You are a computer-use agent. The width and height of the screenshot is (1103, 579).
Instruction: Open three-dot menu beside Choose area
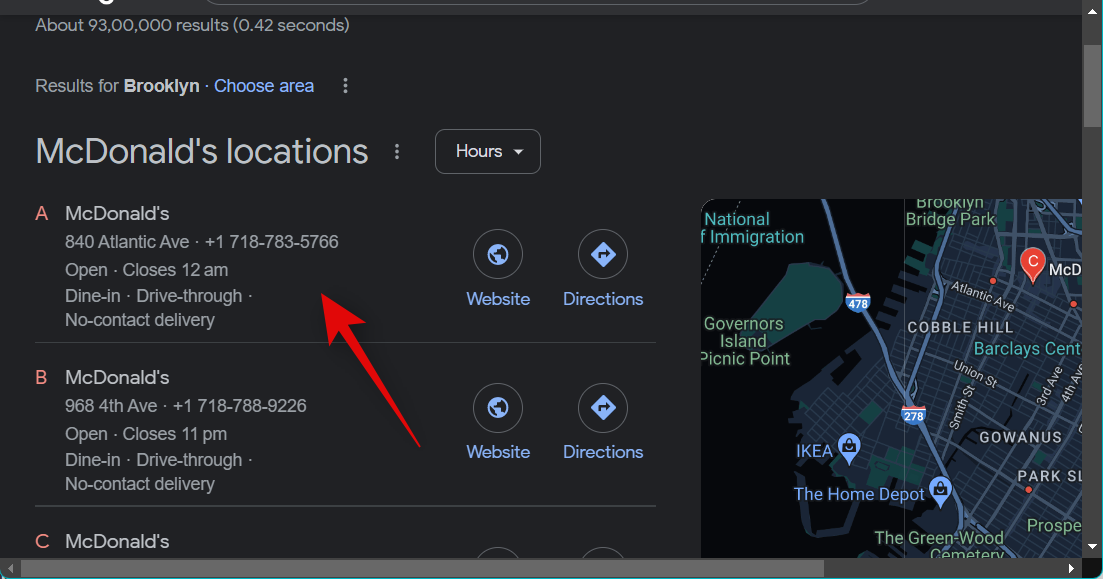(x=345, y=86)
